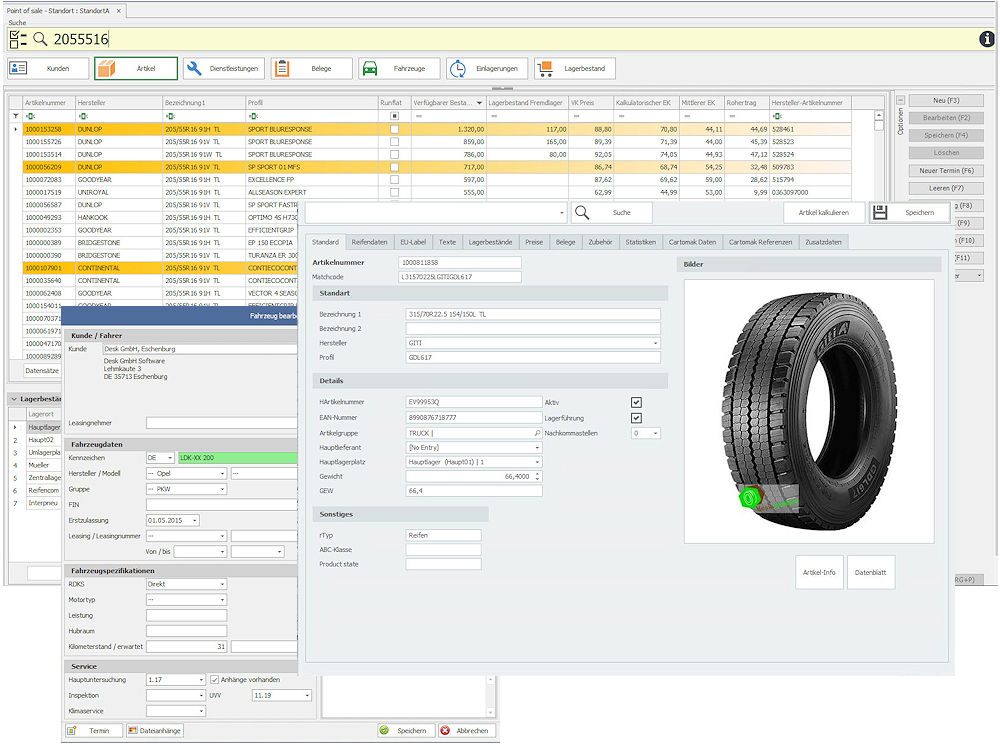The image size is (1000, 750).
Task: Open the Hersteller GITI dropdown
Action: [655, 343]
